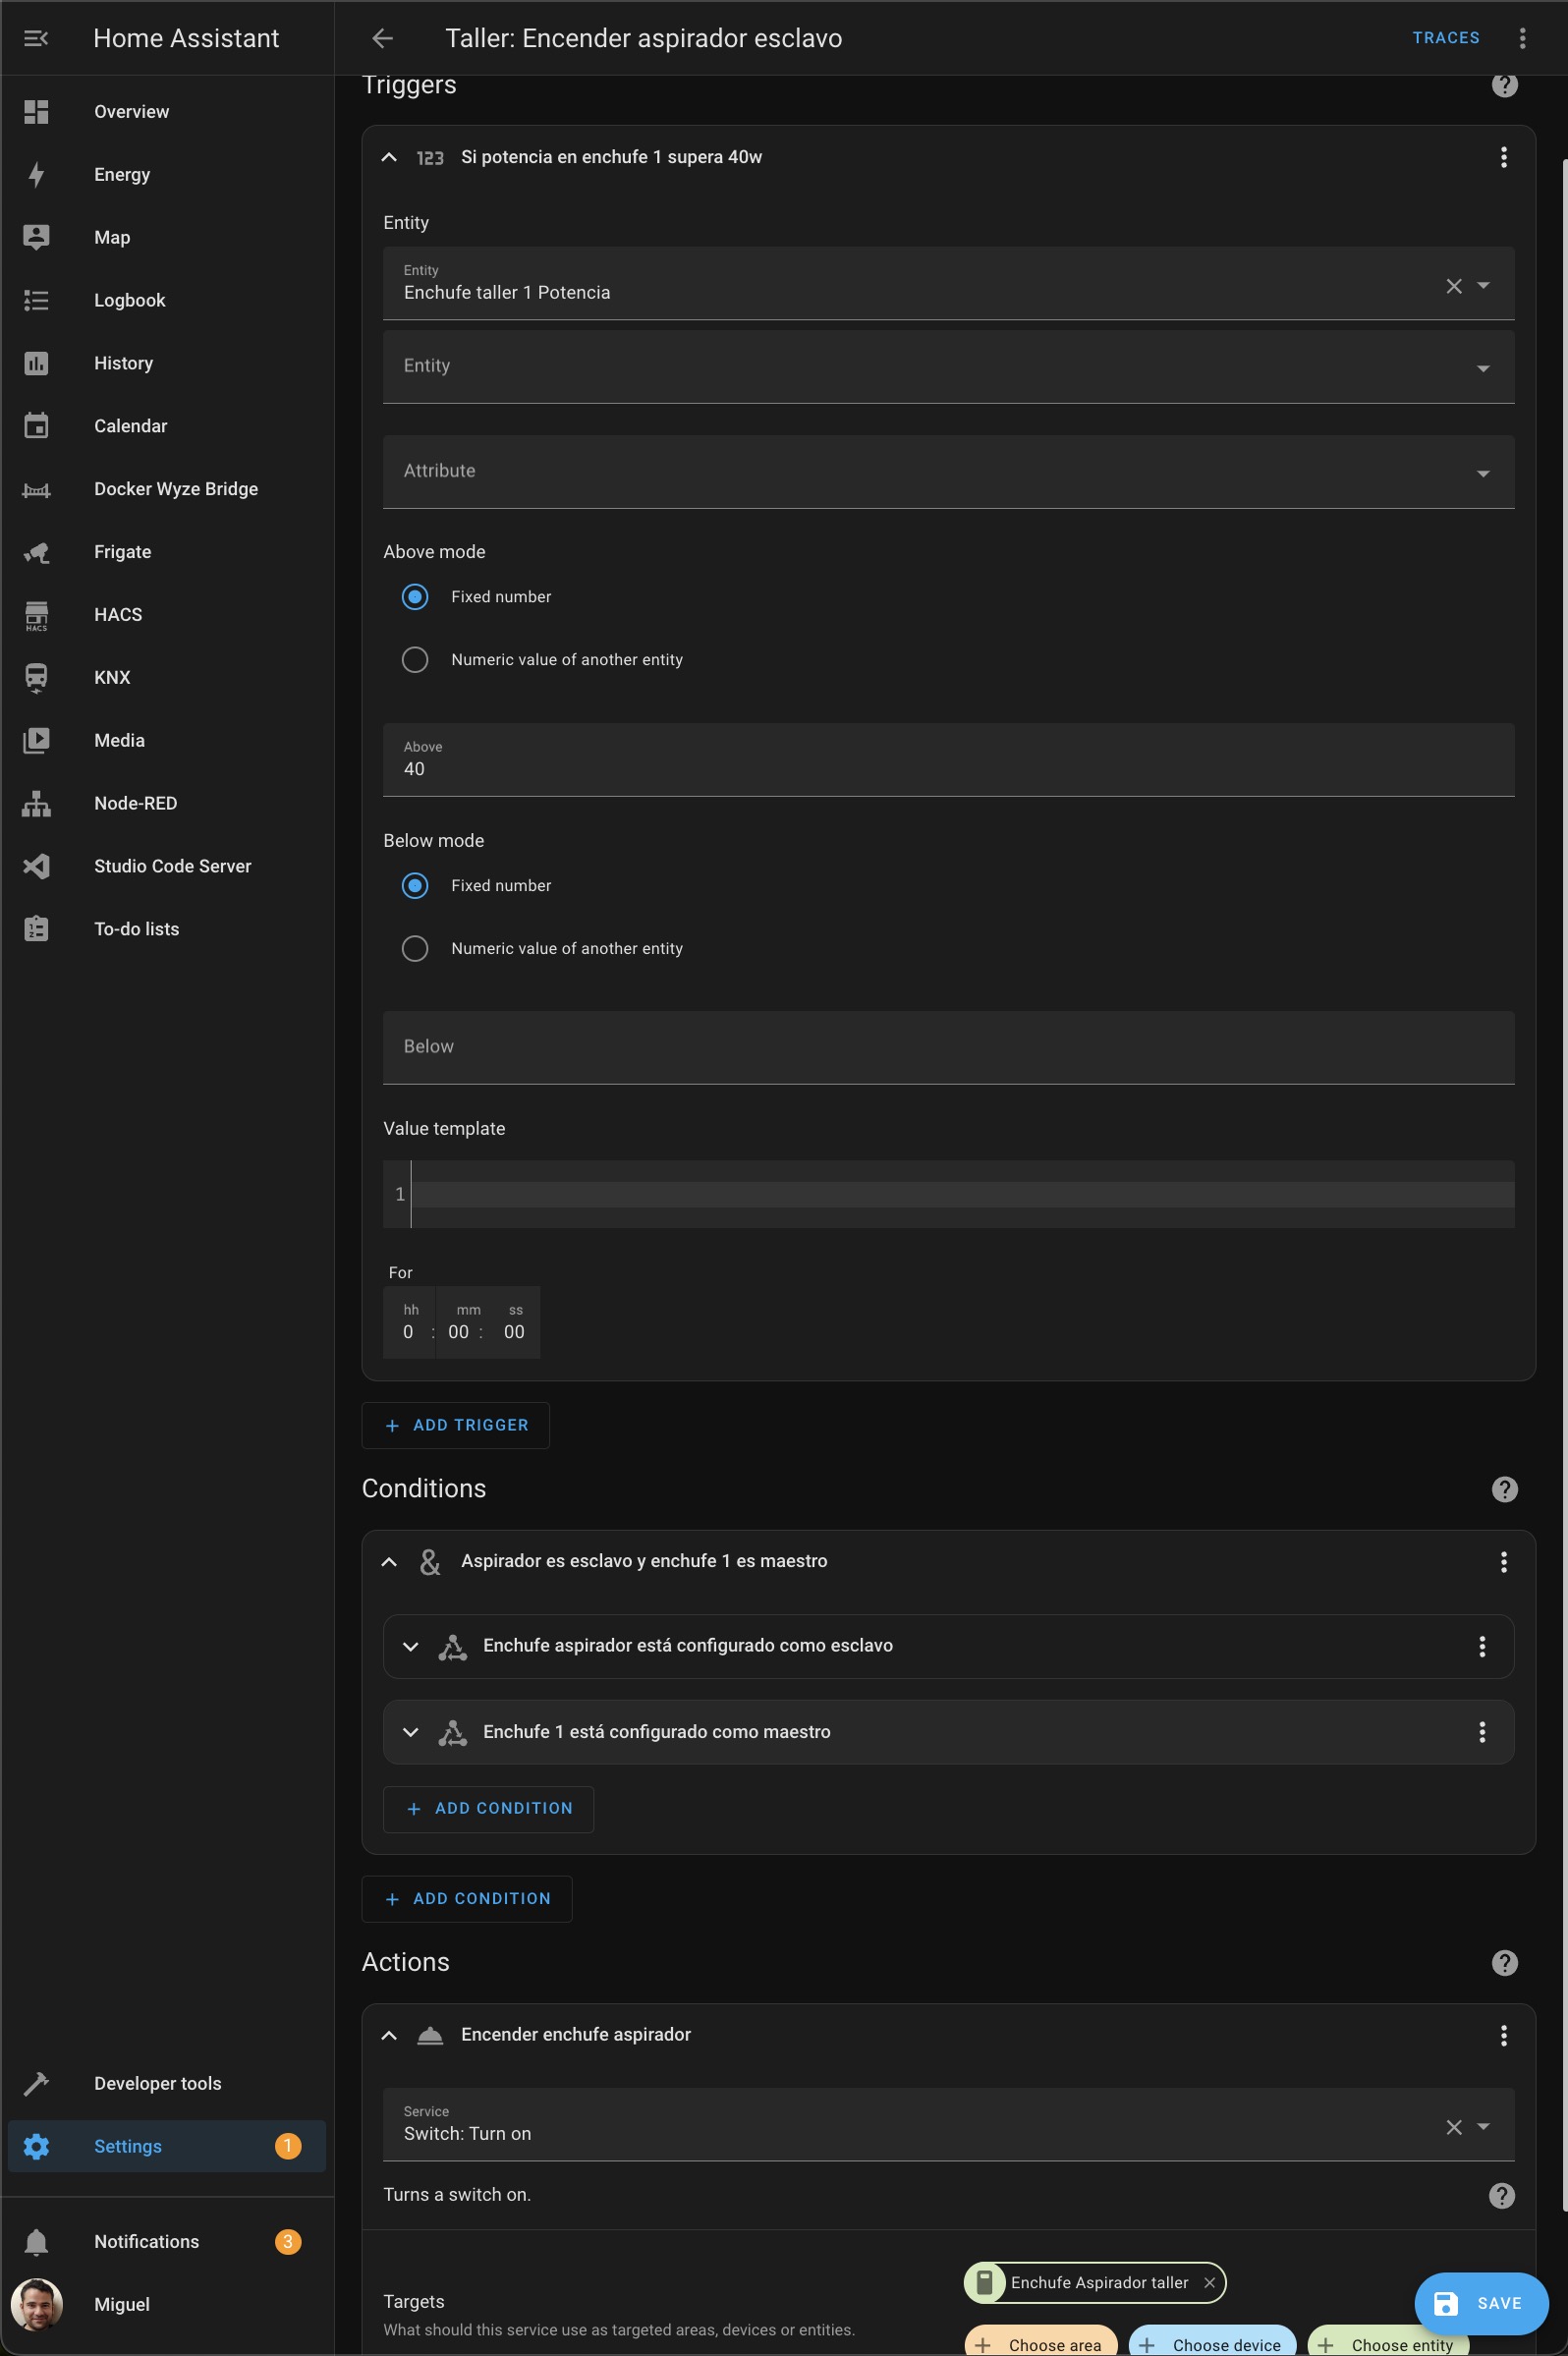Open the Service dropdown arrow
This screenshot has width=1568, height=2356.
[x=1483, y=2128]
